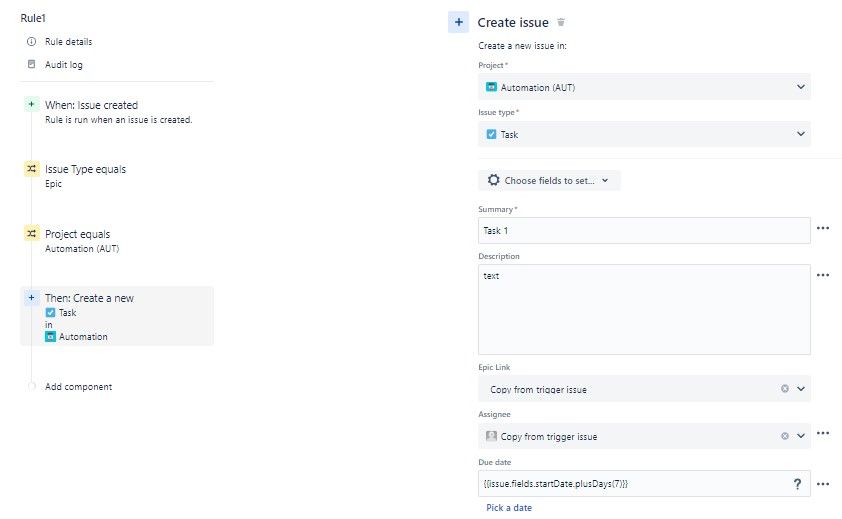This screenshot has height=519, width=842.
Task: Click the Issue Type condition shuffle icon
Action: pyautogui.click(x=32, y=169)
